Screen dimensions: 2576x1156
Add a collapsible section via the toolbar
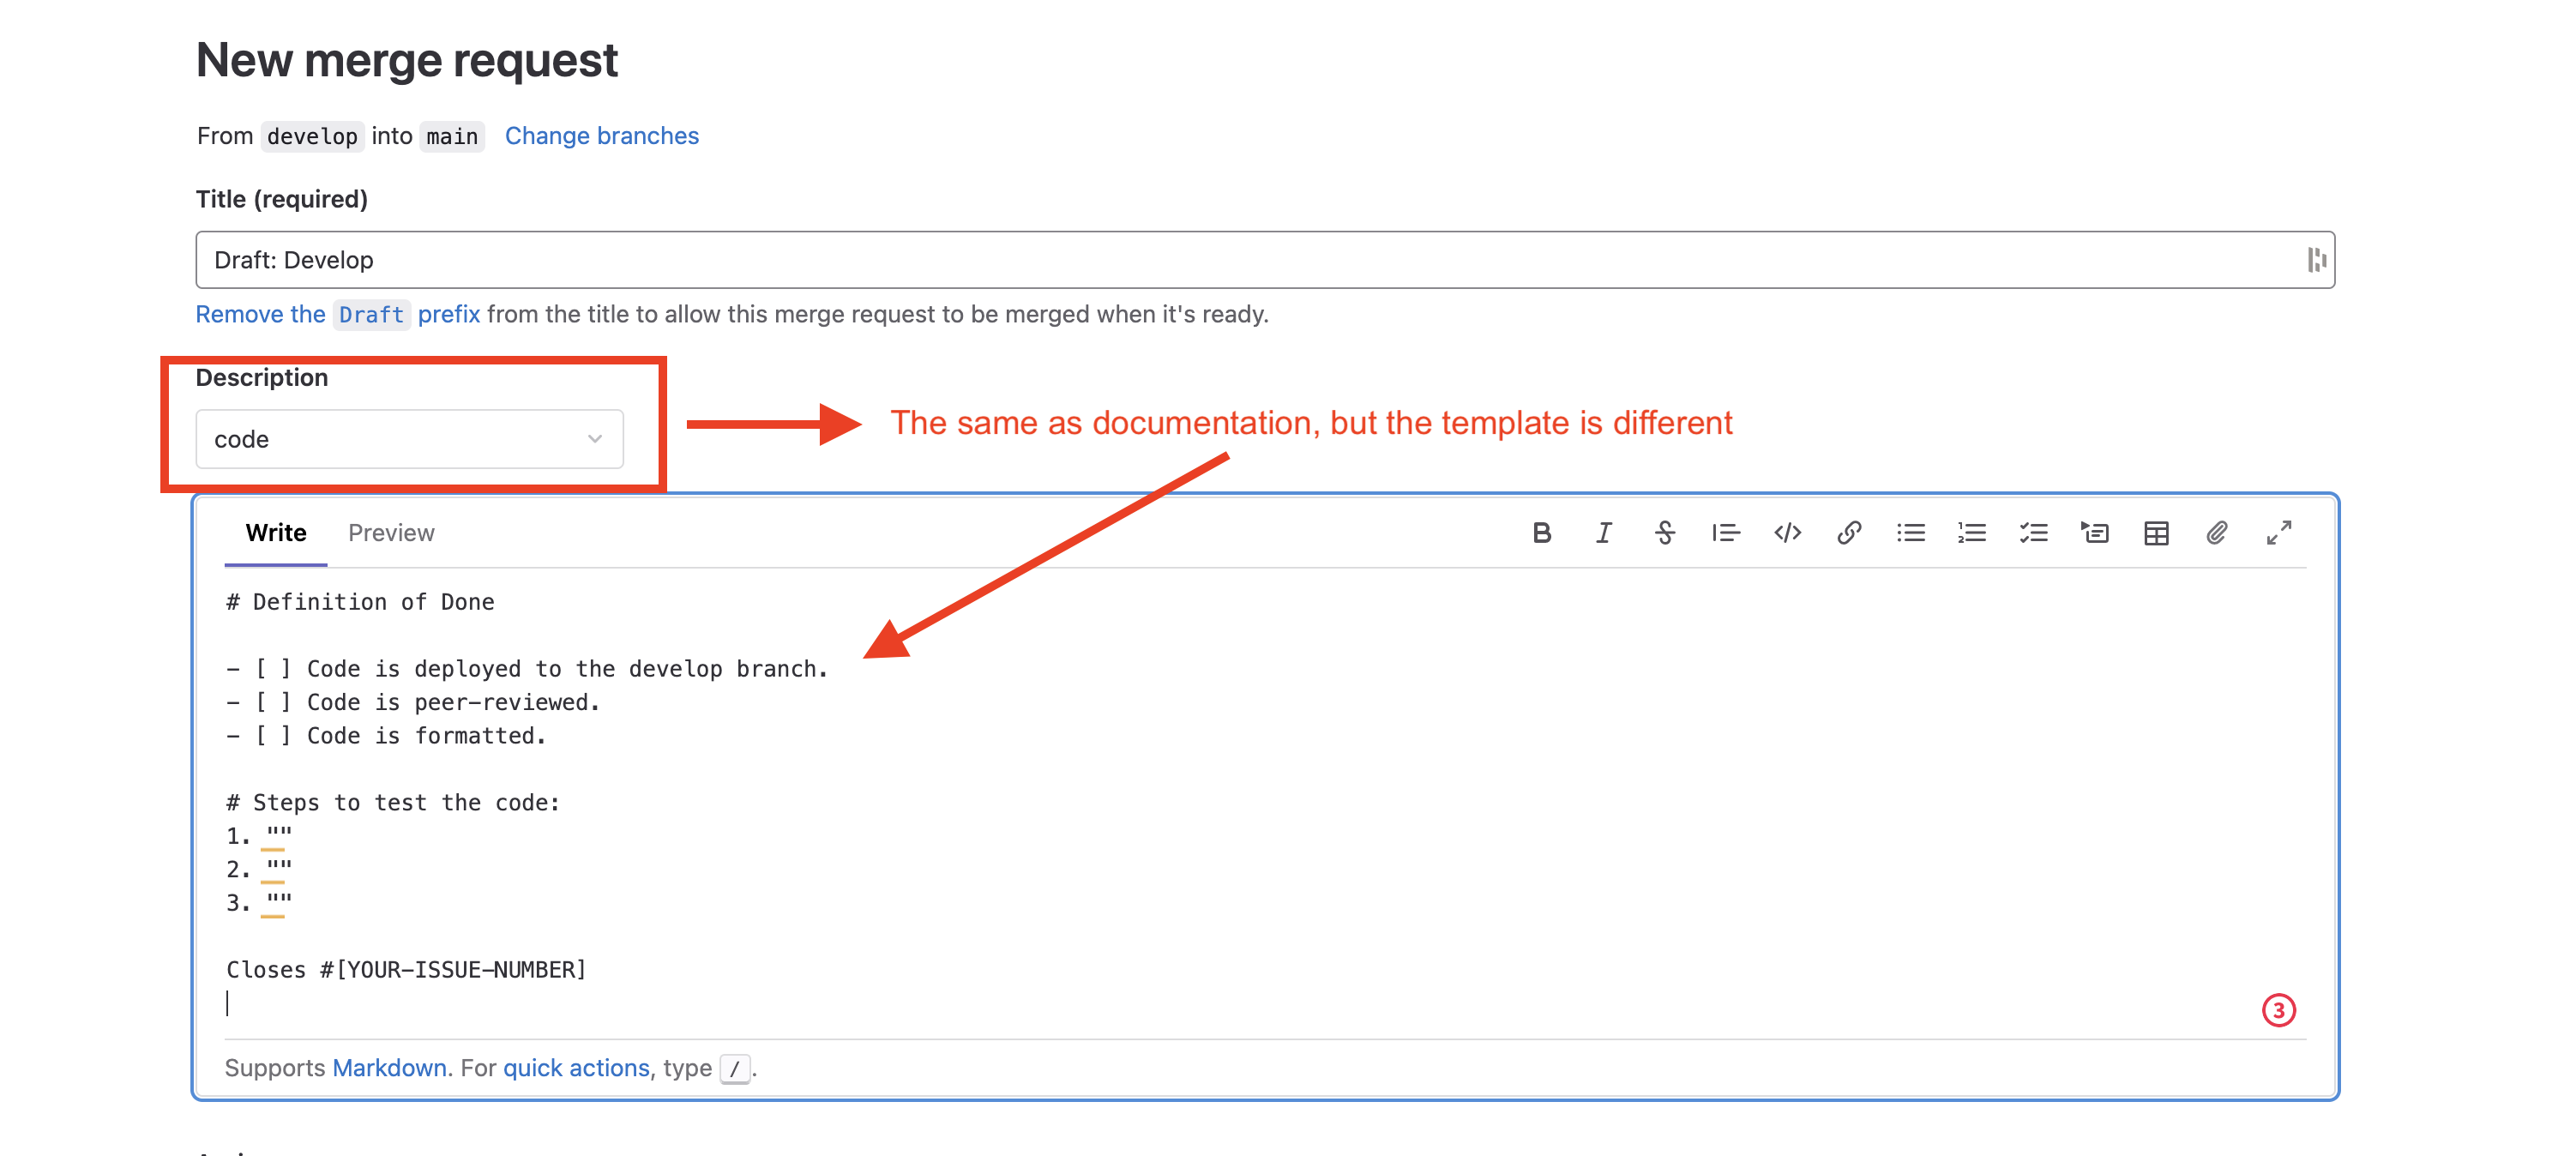[x=2094, y=533]
